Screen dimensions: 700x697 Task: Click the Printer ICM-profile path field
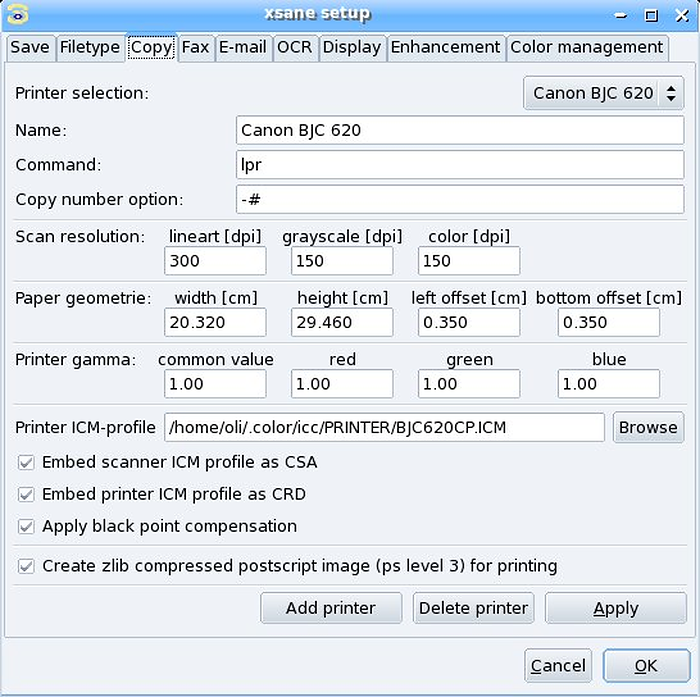384,428
